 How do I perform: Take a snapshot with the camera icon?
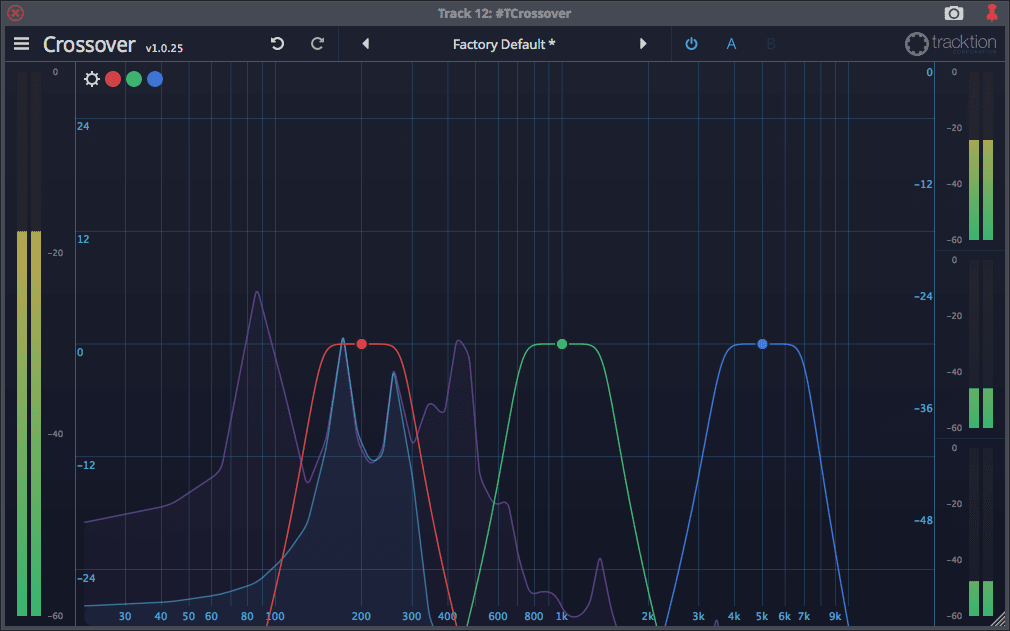click(x=954, y=13)
